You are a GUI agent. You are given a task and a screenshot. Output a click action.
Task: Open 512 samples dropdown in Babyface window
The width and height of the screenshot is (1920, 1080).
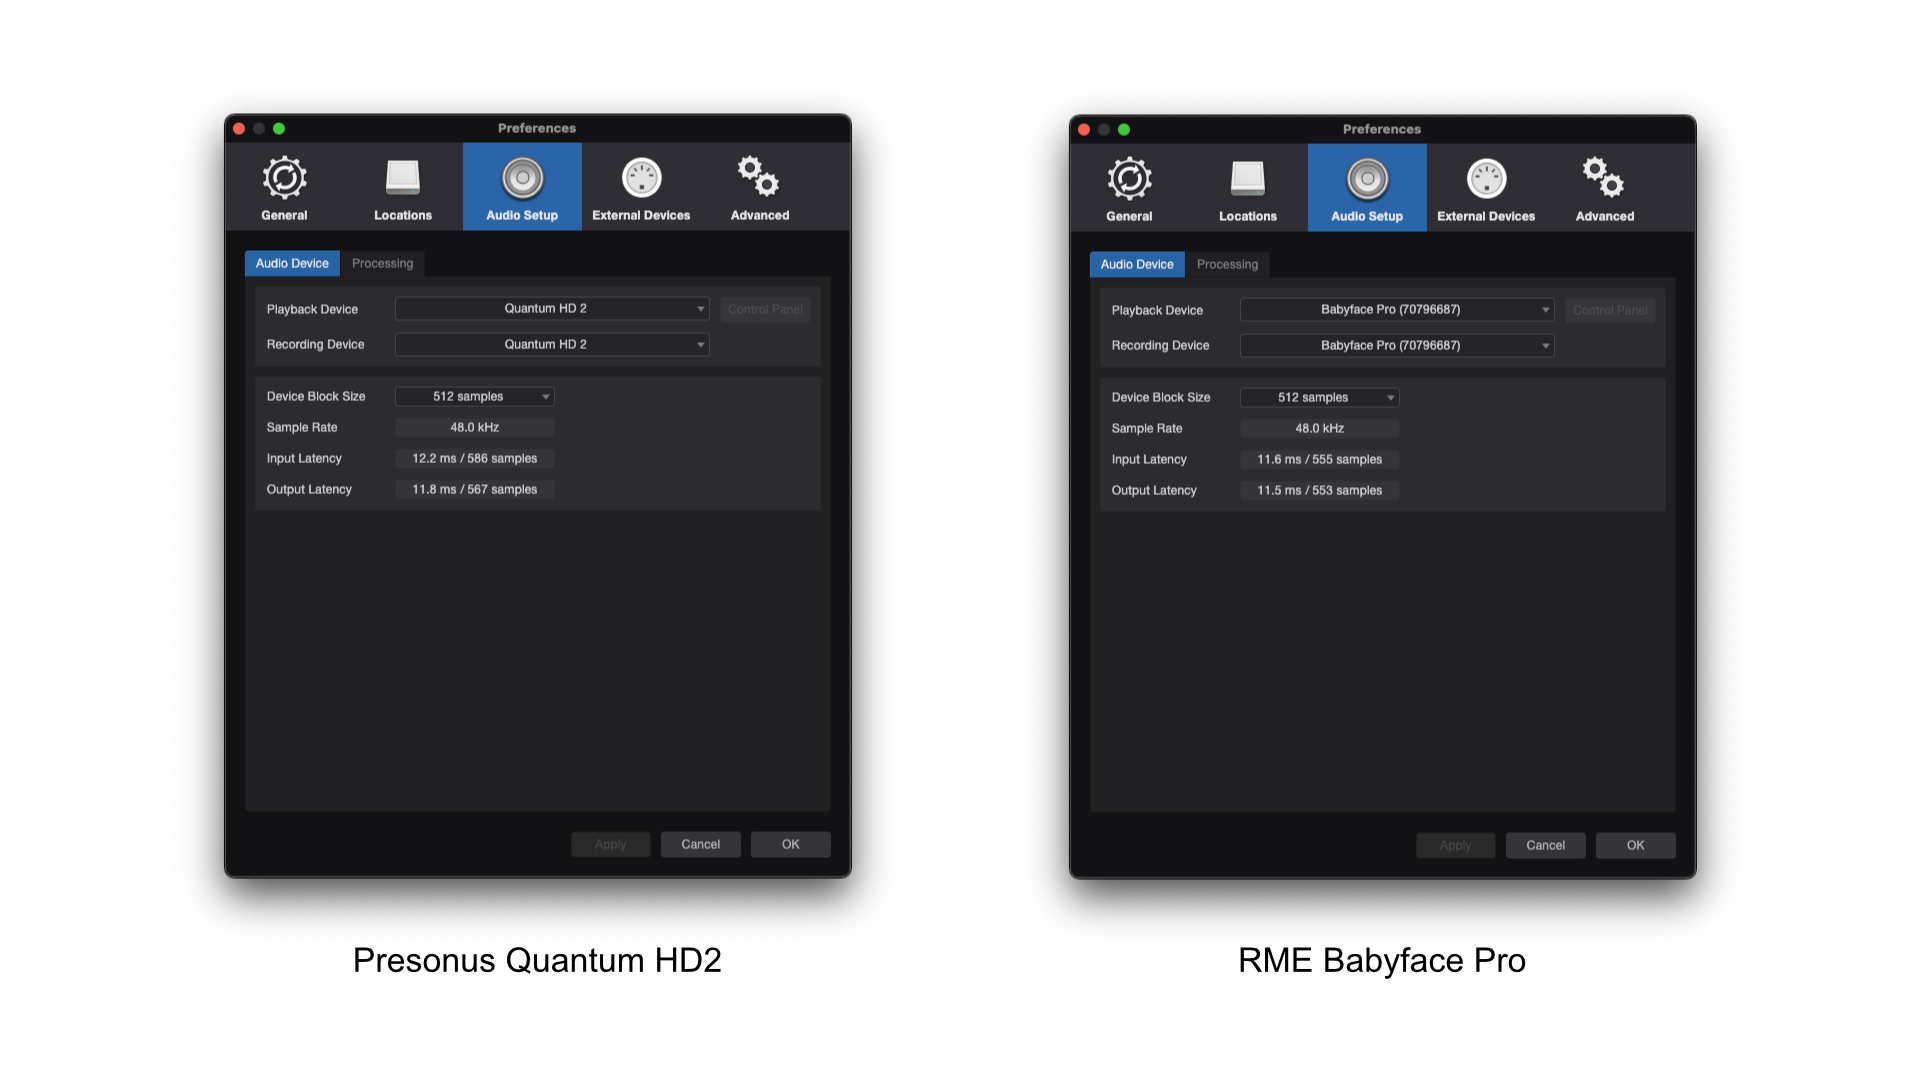(1319, 398)
